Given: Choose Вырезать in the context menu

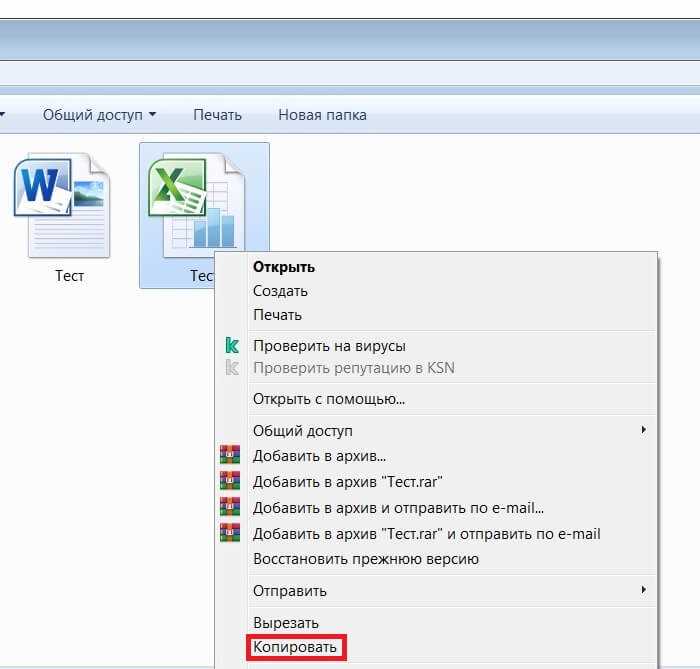Looking at the screenshot, I should pos(286,623).
